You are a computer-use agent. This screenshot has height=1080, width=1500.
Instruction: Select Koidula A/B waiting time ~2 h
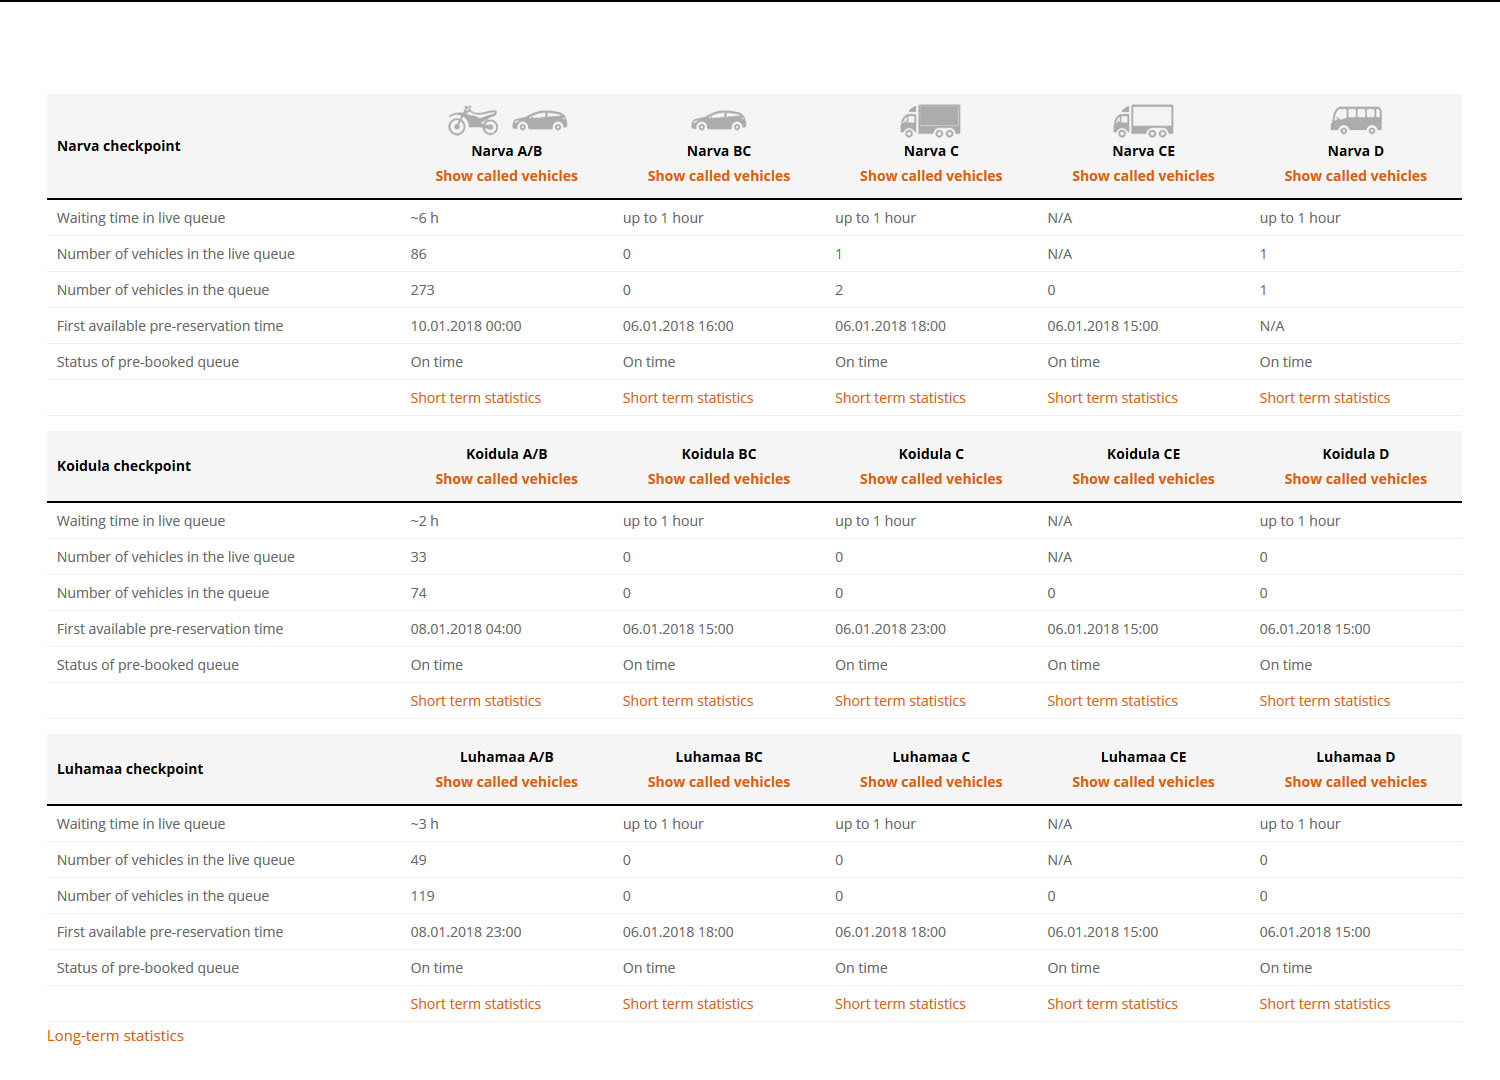(x=424, y=521)
